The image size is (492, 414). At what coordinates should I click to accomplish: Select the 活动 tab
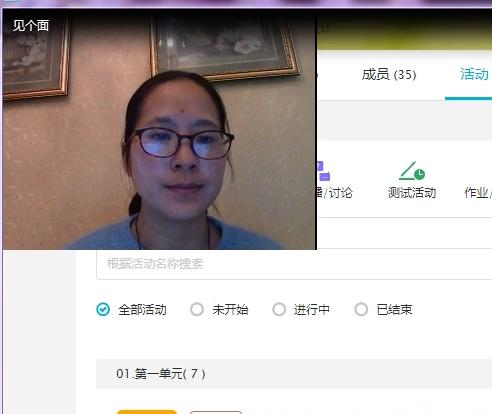[474, 74]
